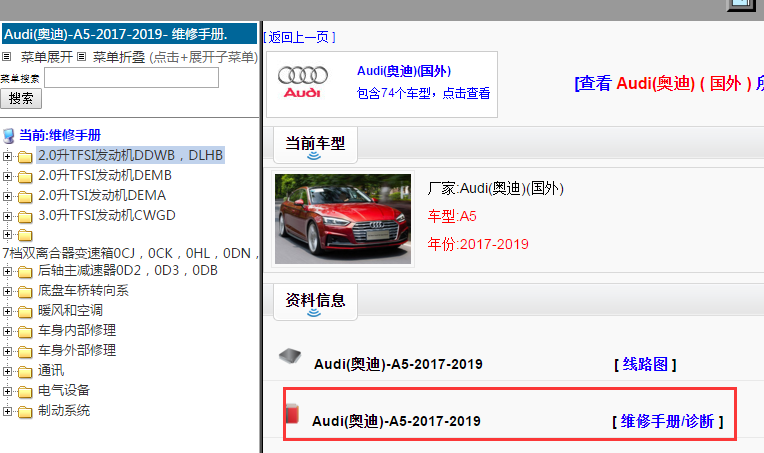Expand the 后轴主减速器0D2 tree node

tap(7, 271)
